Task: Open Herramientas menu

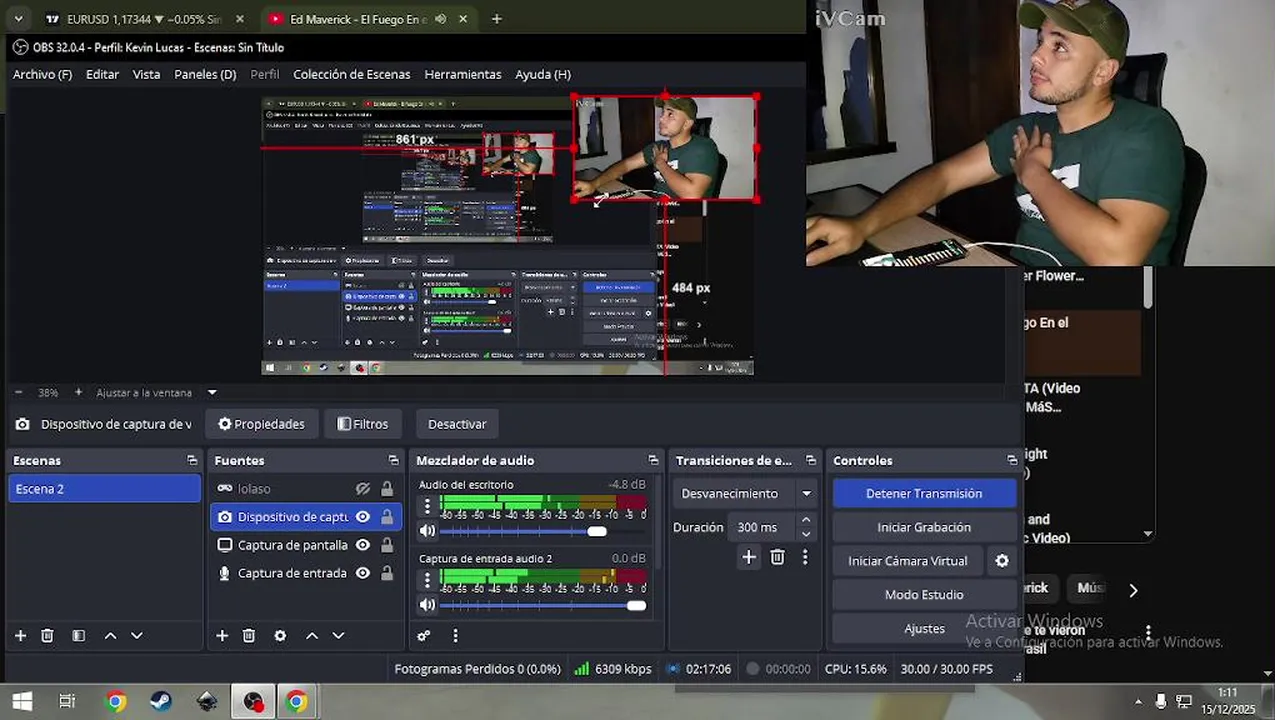Action: 463,74
